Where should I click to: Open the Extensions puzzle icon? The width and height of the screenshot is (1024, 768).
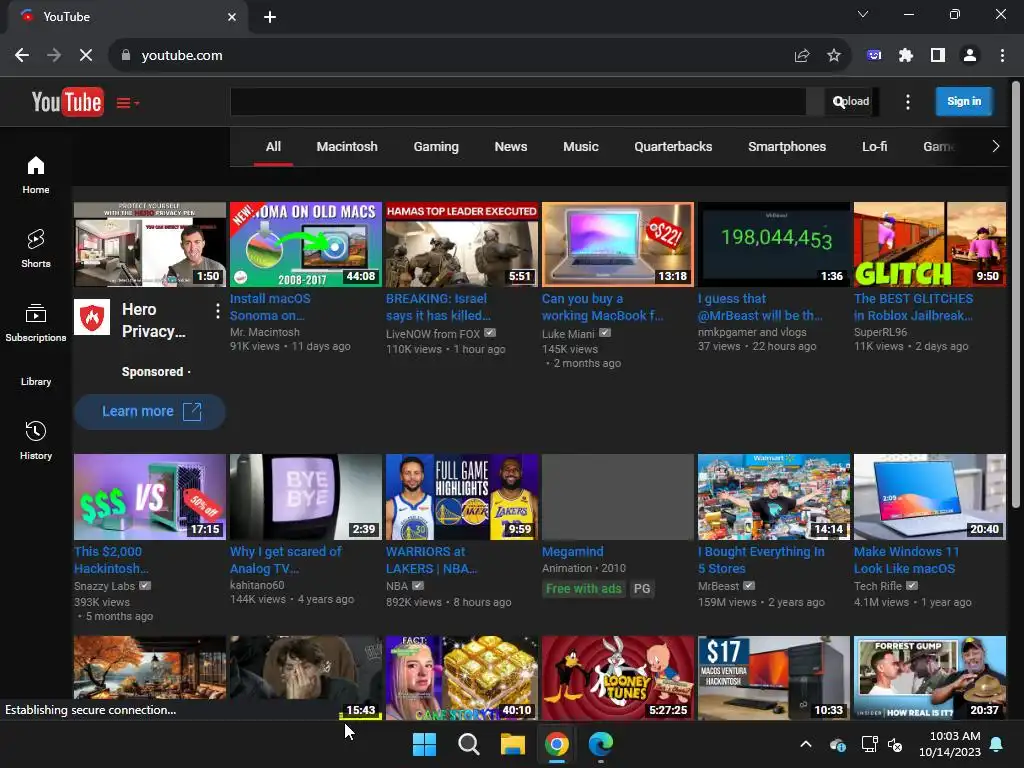(906, 56)
